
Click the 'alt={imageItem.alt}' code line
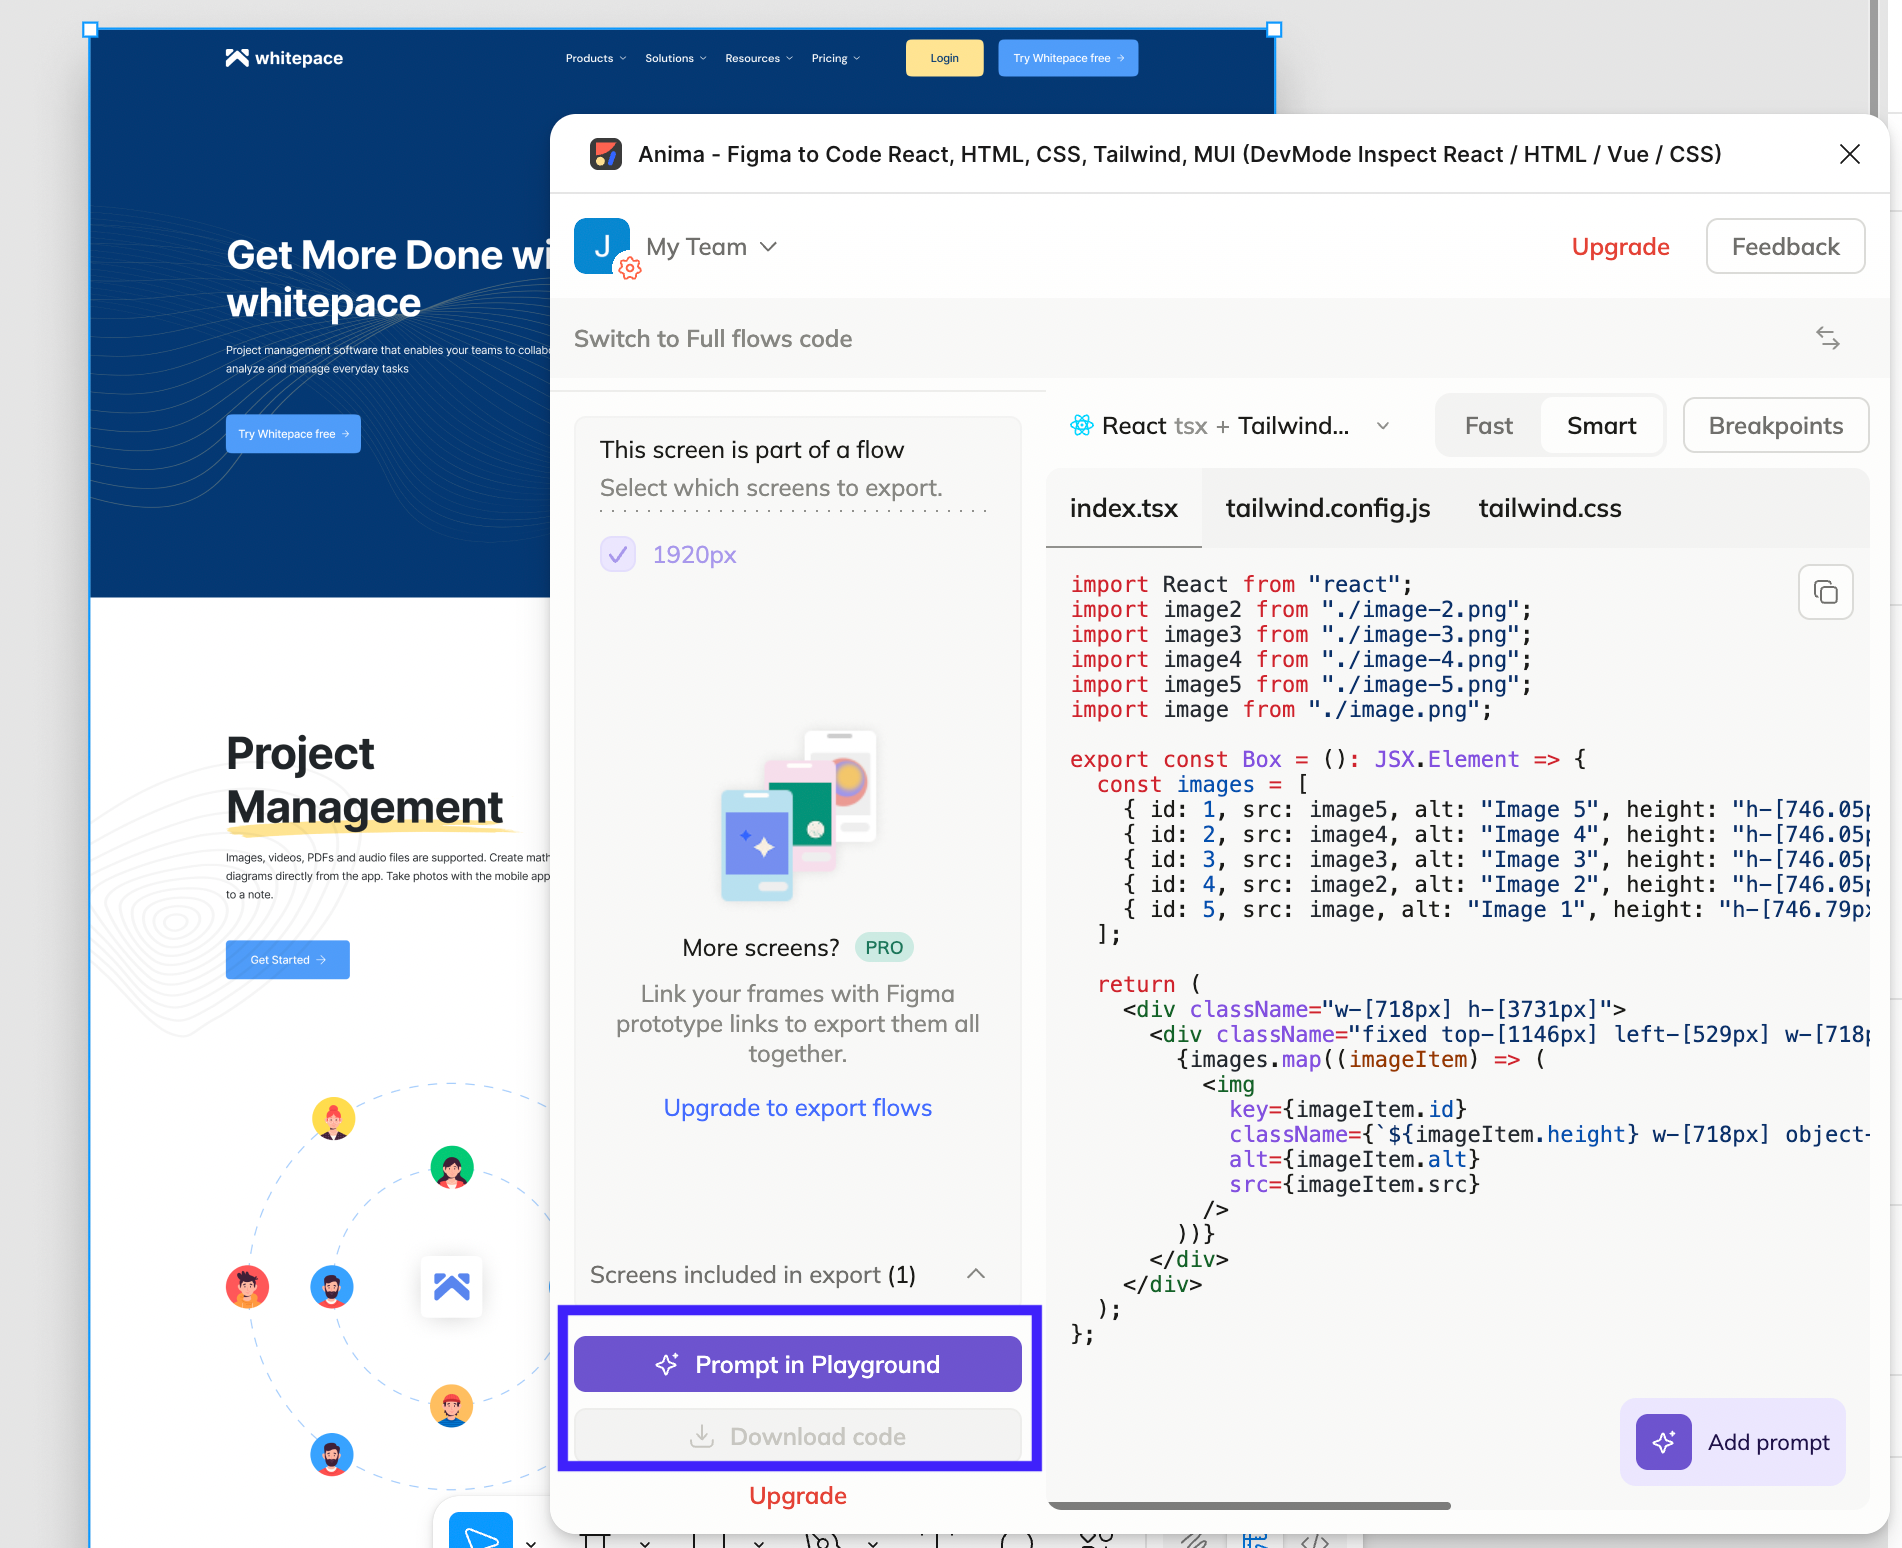pos(1354,1159)
